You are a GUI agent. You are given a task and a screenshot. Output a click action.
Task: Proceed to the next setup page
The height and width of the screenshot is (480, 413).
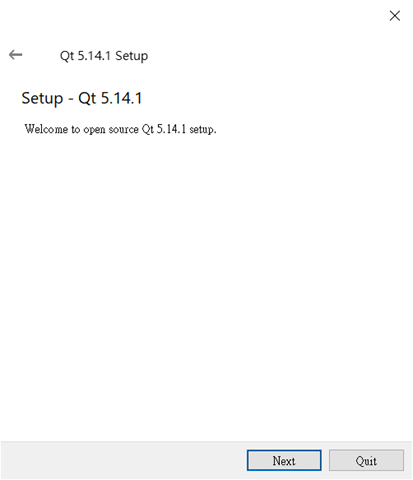(x=284, y=460)
